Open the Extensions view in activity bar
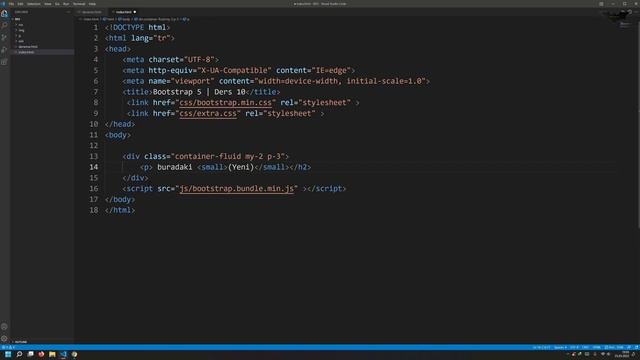The image size is (640, 360). tap(4, 62)
